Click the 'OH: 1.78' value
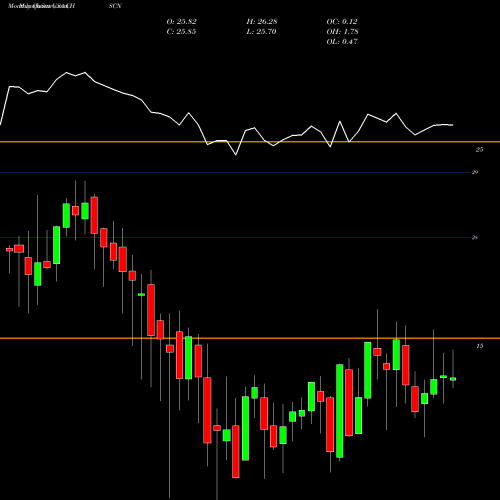 (x=342, y=32)
